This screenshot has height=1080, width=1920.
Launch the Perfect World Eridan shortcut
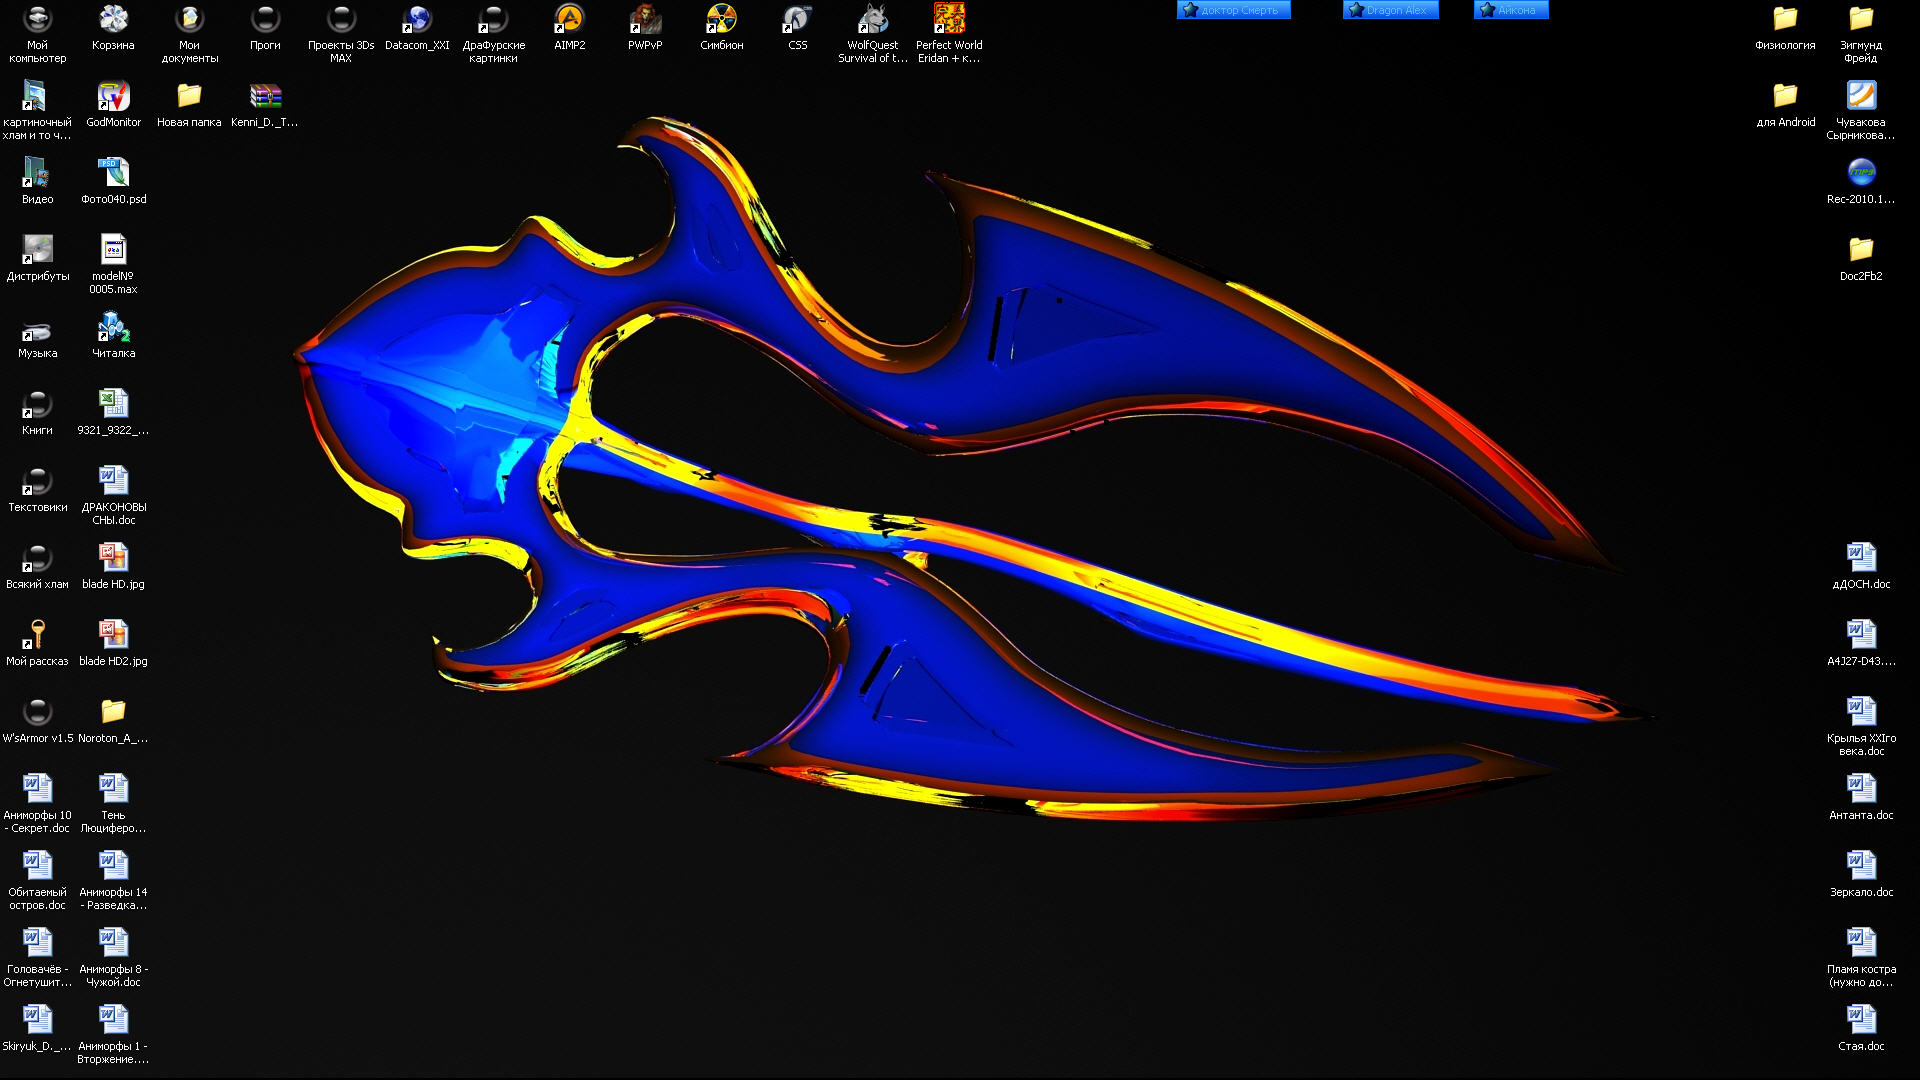949,20
